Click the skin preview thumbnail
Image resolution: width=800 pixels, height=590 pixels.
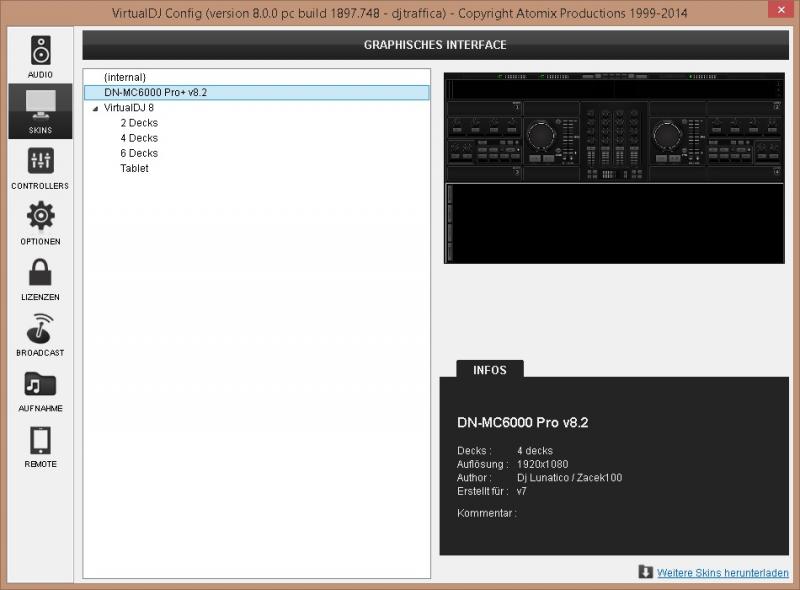[x=614, y=168]
